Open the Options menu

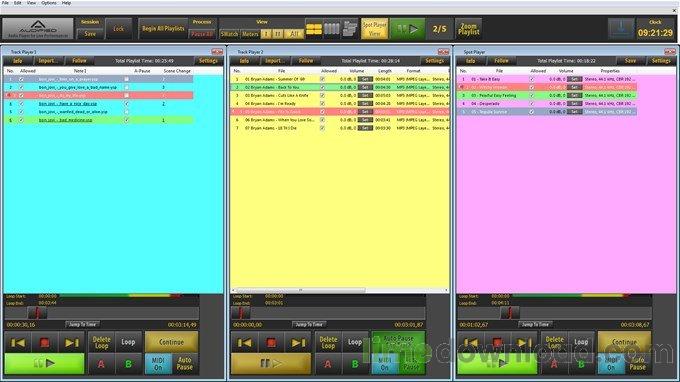coord(49,3)
